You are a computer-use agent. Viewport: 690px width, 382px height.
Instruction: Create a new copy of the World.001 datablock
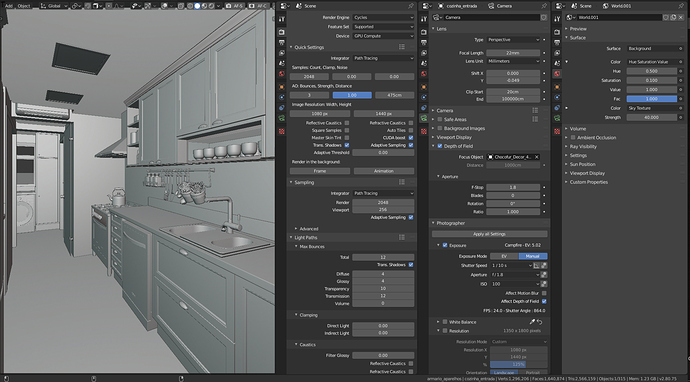click(x=673, y=17)
